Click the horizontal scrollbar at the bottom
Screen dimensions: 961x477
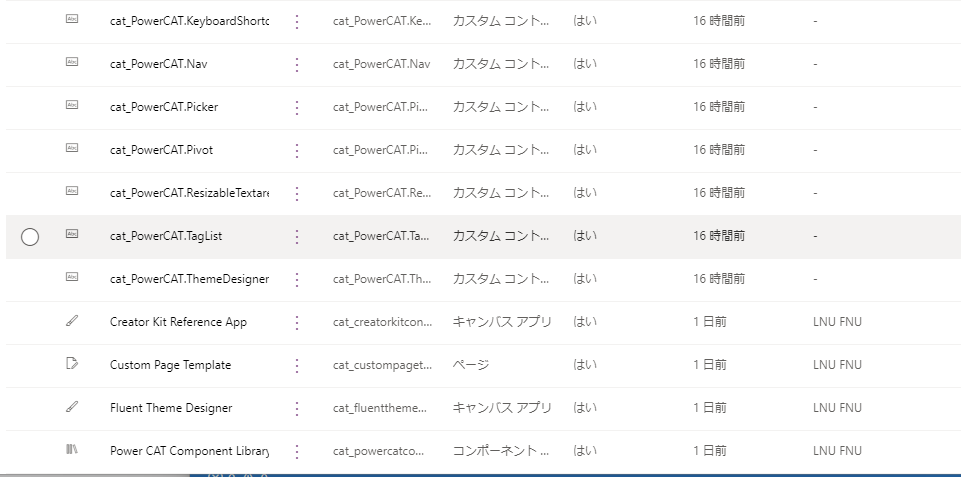coord(95,475)
